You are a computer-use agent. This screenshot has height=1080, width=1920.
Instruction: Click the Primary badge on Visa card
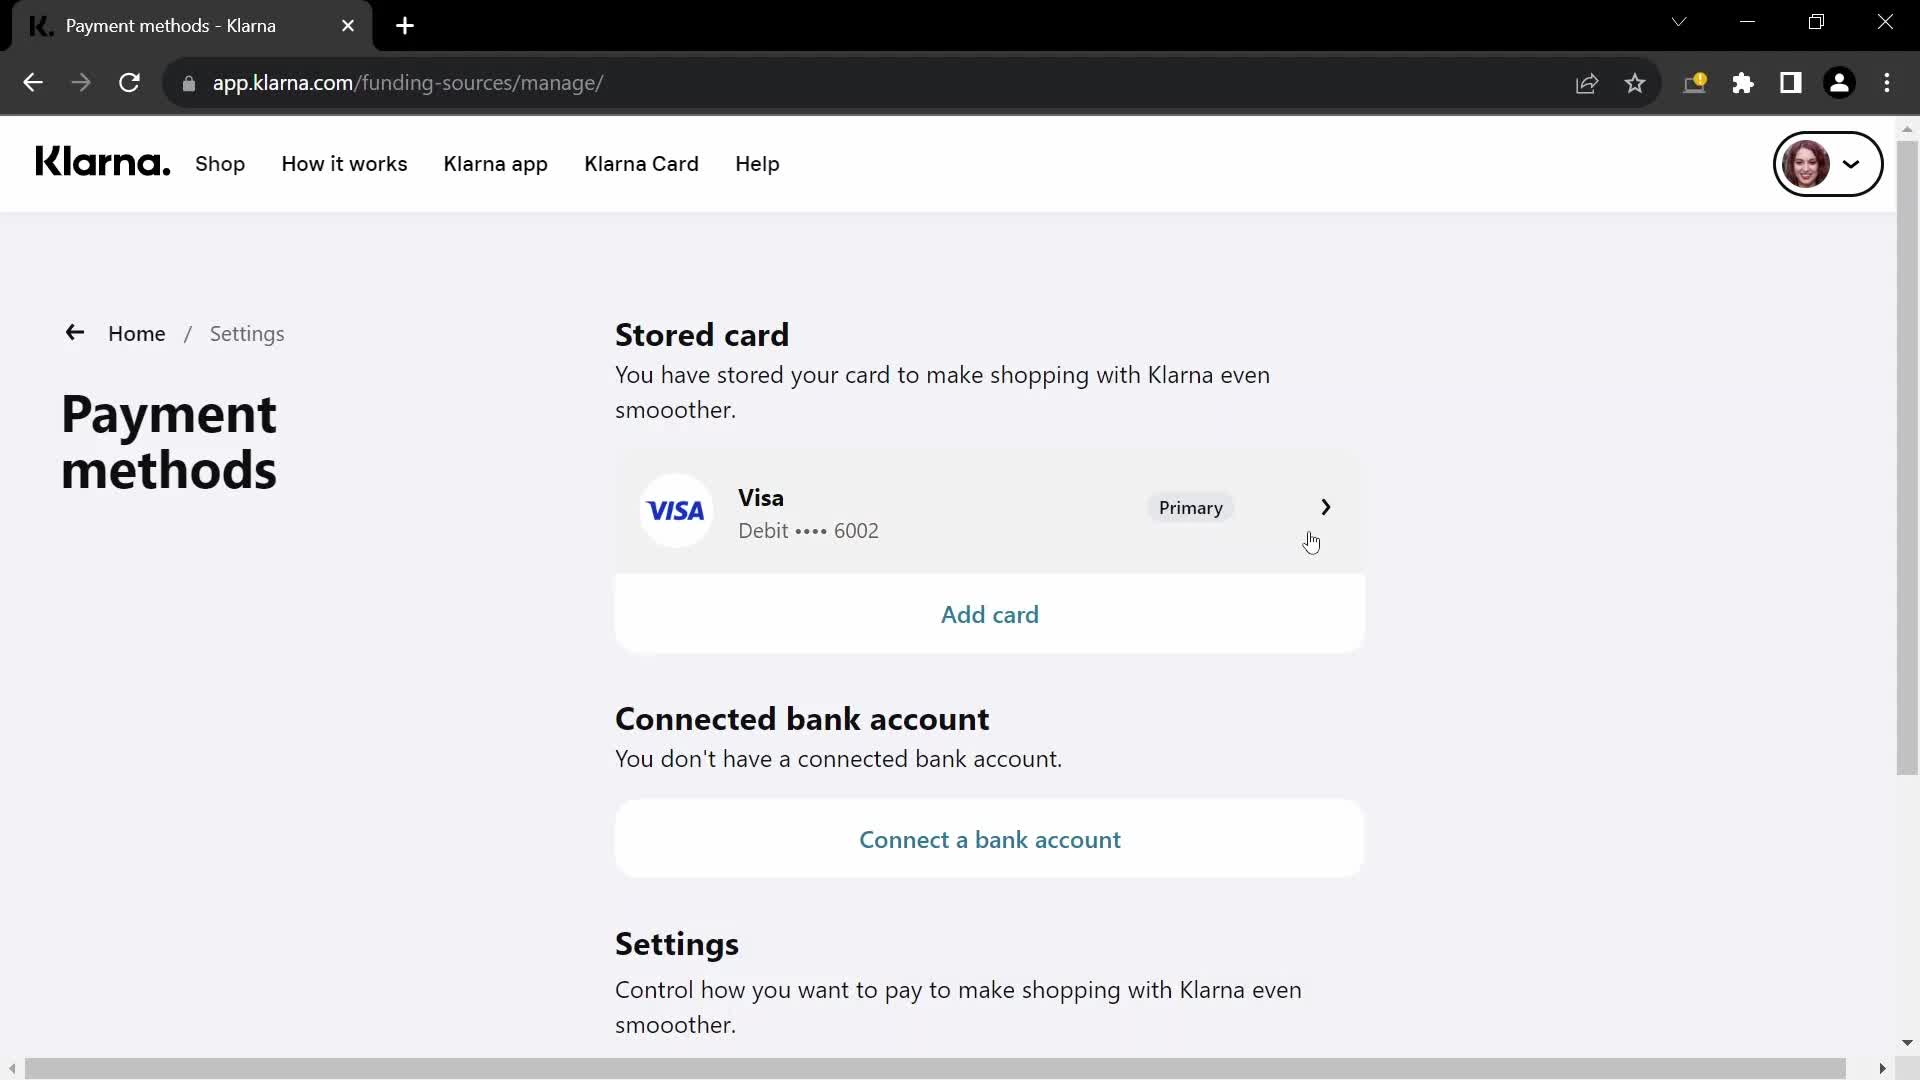tap(1190, 508)
